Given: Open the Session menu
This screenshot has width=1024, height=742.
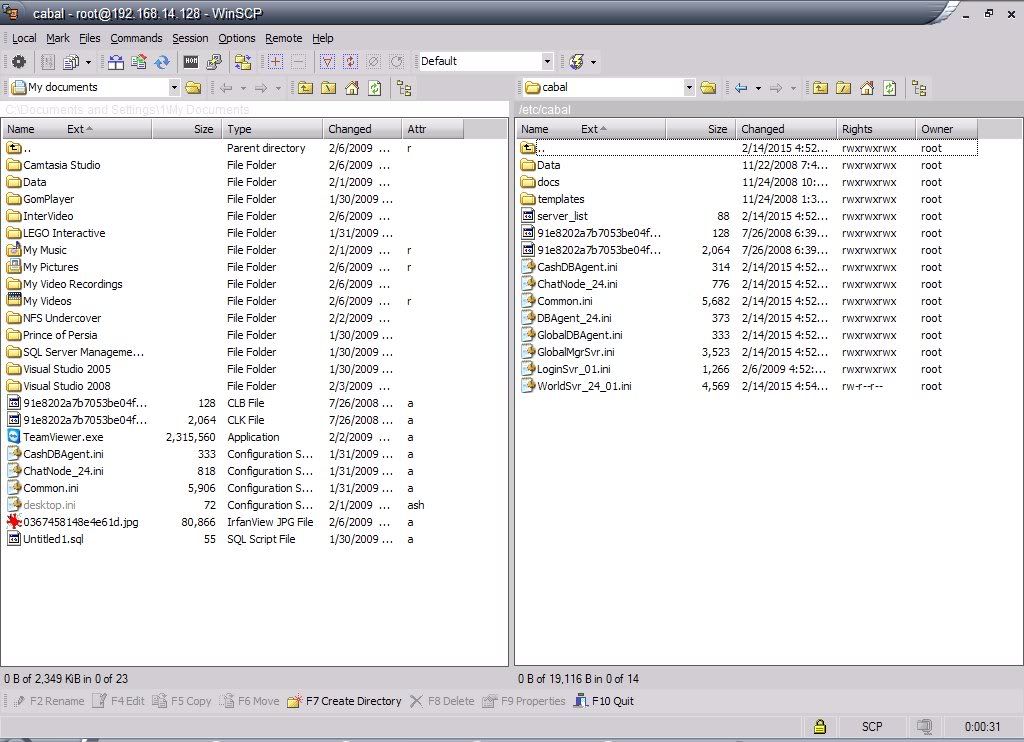Looking at the screenshot, I should 190,38.
